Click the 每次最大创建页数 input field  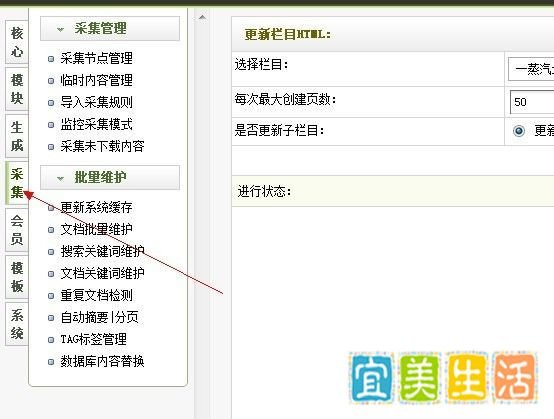pyautogui.click(x=532, y=102)
